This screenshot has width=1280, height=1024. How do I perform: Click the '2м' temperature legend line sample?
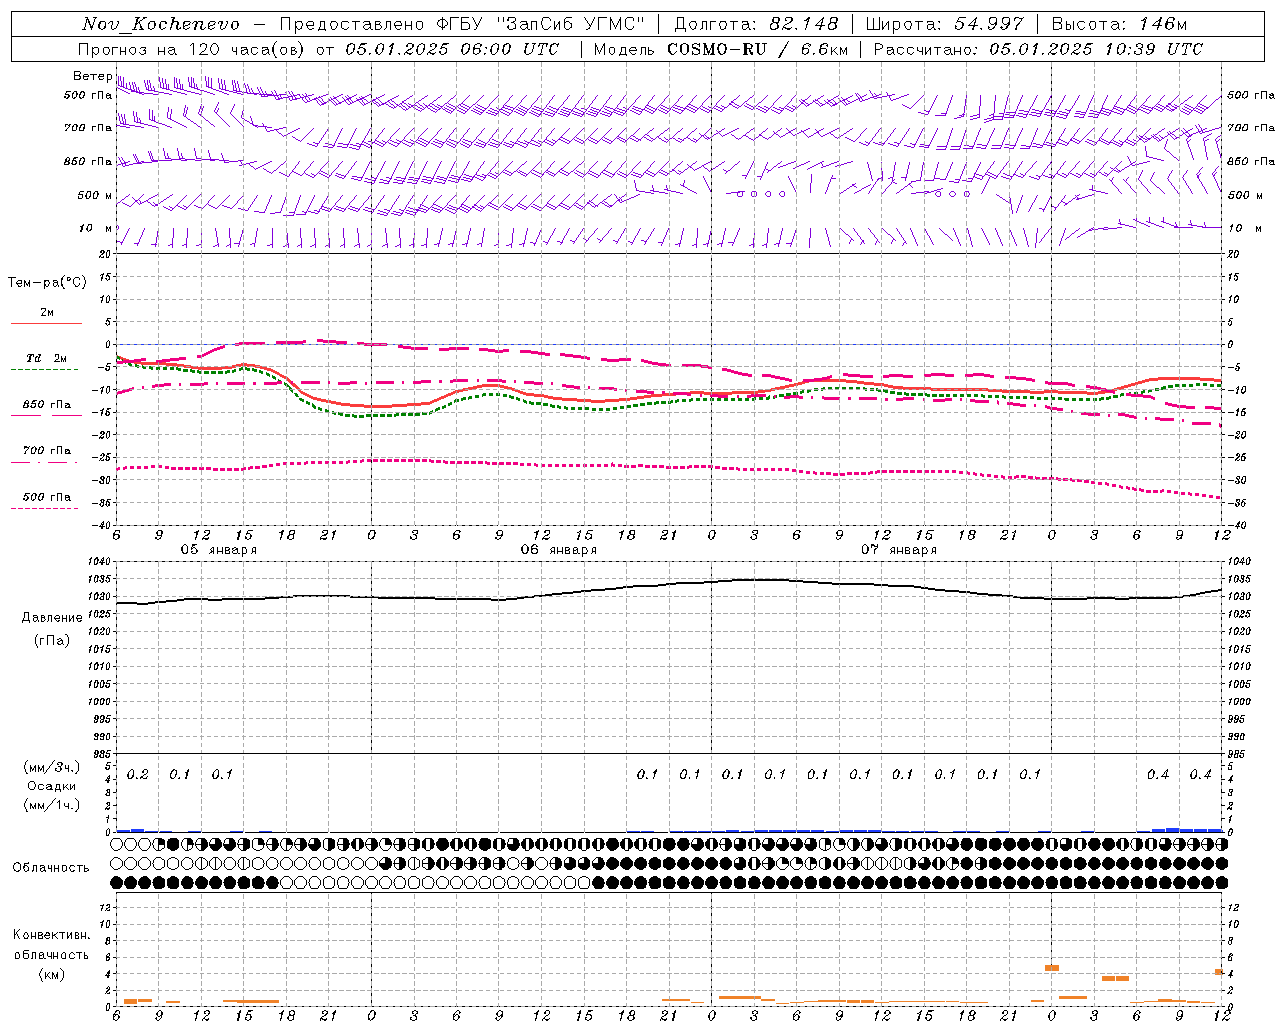46,323
